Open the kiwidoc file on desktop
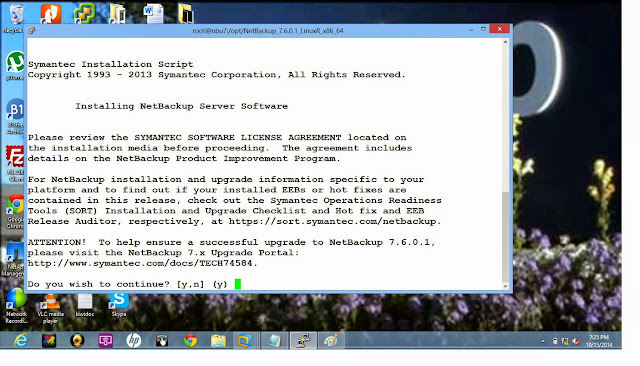Screen dimensions: 640x366 (x=85, y=305)
